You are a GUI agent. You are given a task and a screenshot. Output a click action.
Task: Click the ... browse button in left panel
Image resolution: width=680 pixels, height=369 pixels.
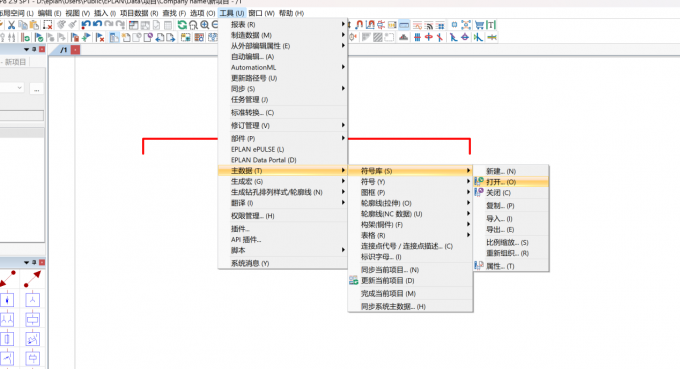coord(36,89)
